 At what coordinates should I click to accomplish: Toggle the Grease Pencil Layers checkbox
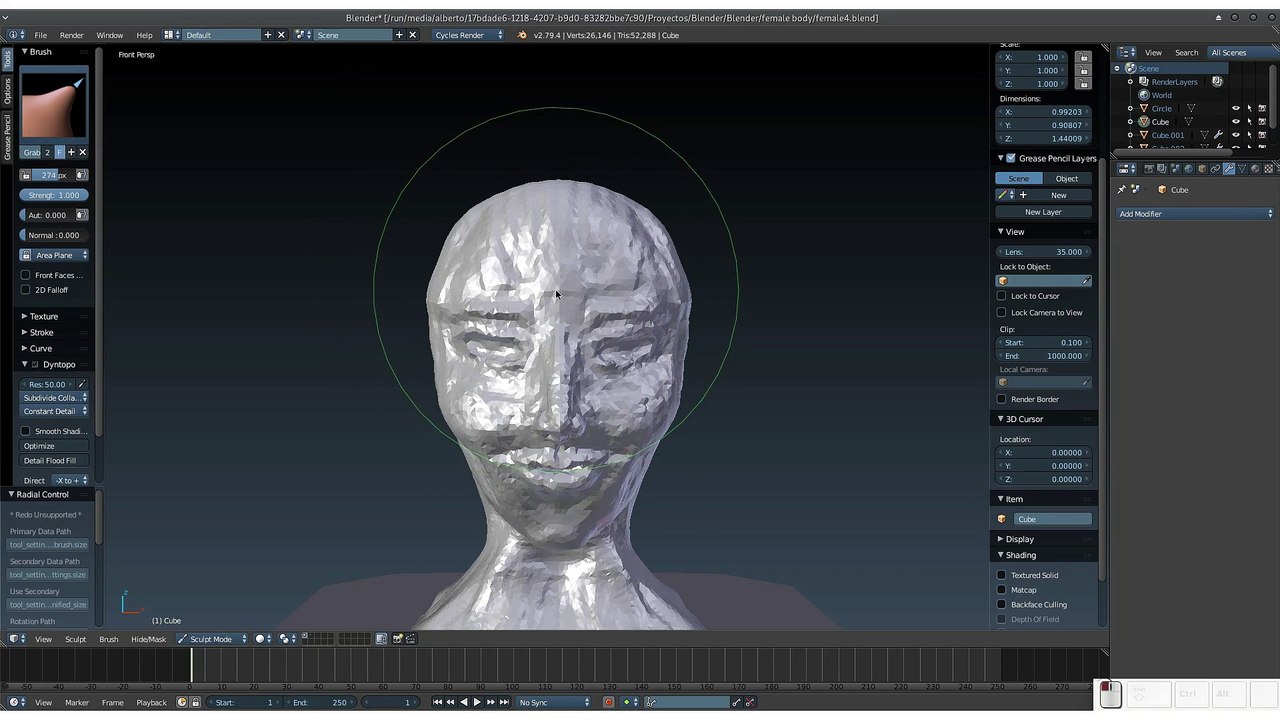[x=1011, y=158]
